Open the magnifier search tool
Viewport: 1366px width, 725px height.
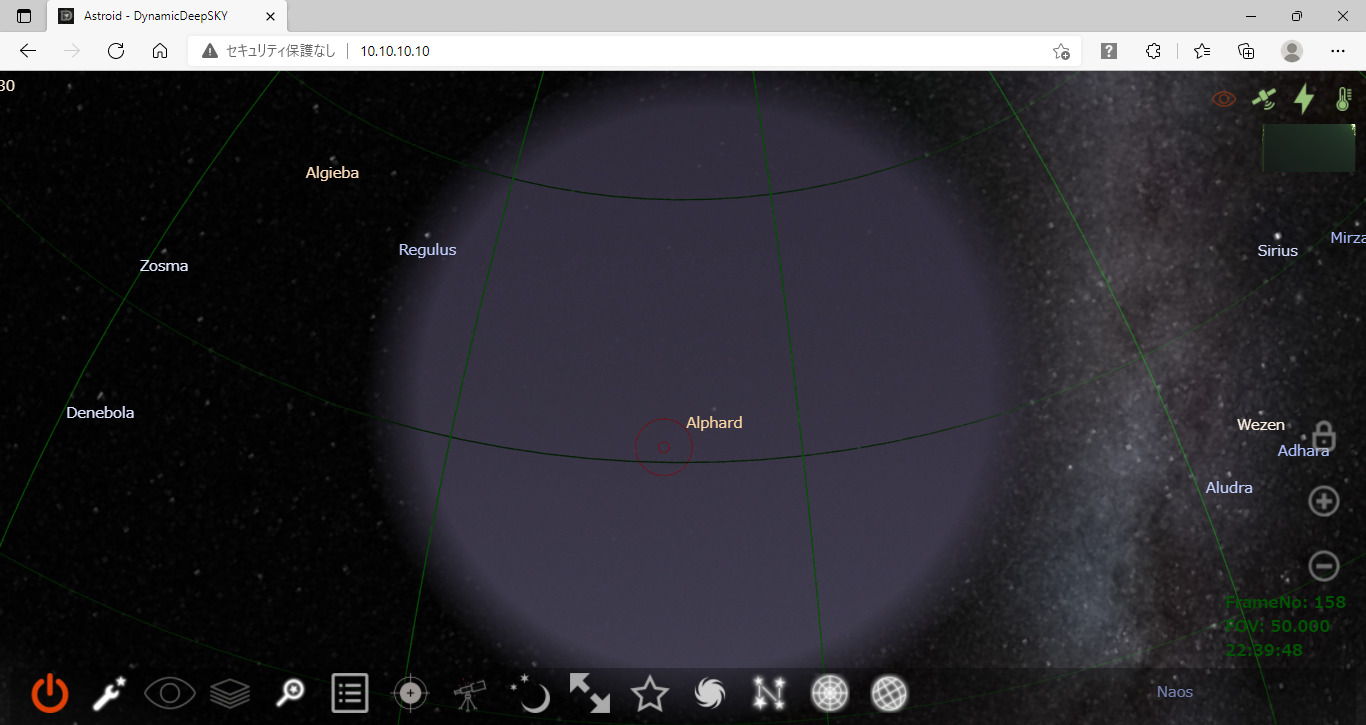(x=290, y=692)
